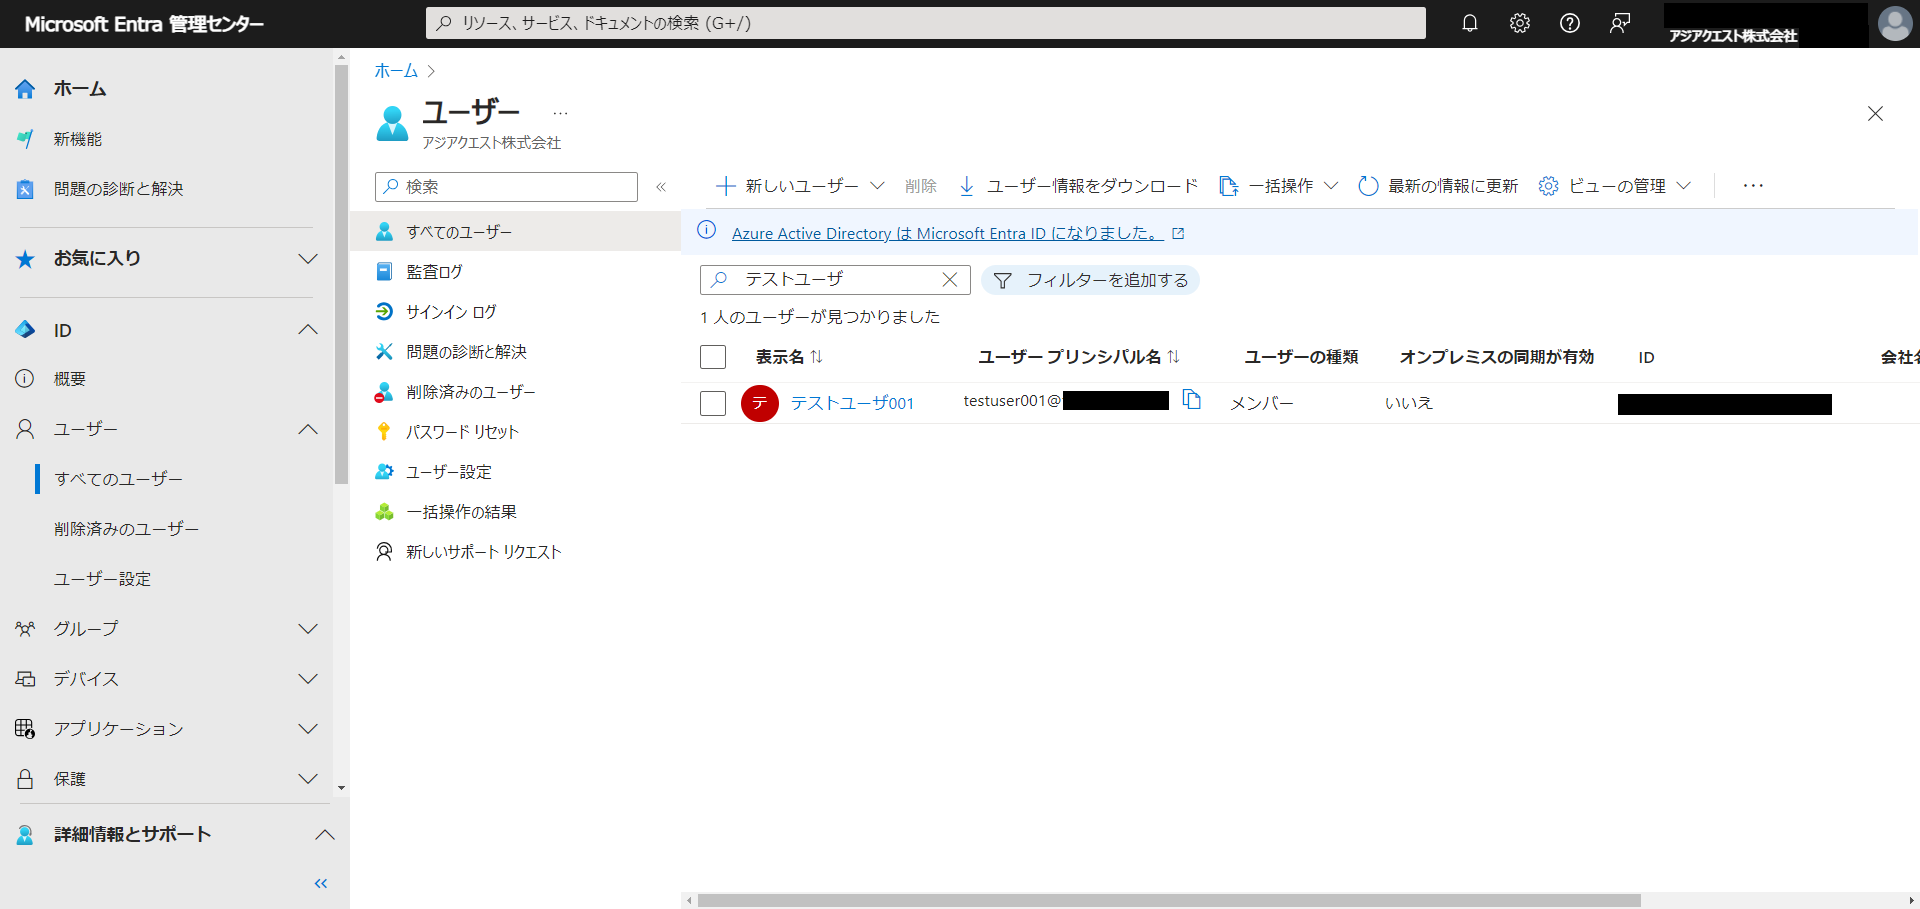Sort by 表示名 column arrows
This screenshot has width=1920, height=909.
click(816, 357)
